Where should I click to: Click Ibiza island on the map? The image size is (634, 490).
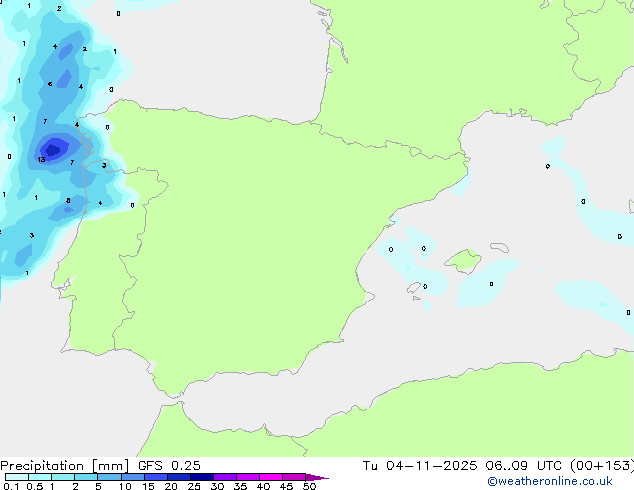[414, 287]
